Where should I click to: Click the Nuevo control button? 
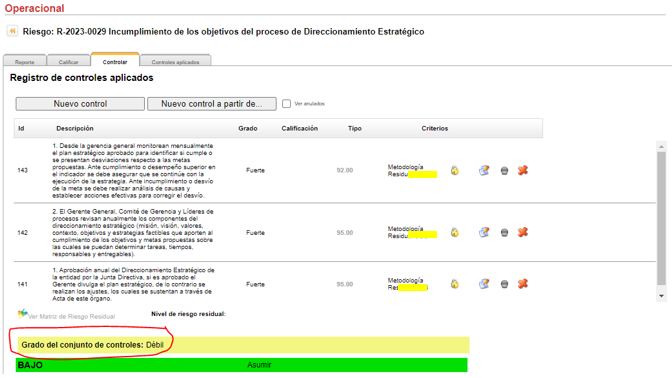[x=80, y=104]
